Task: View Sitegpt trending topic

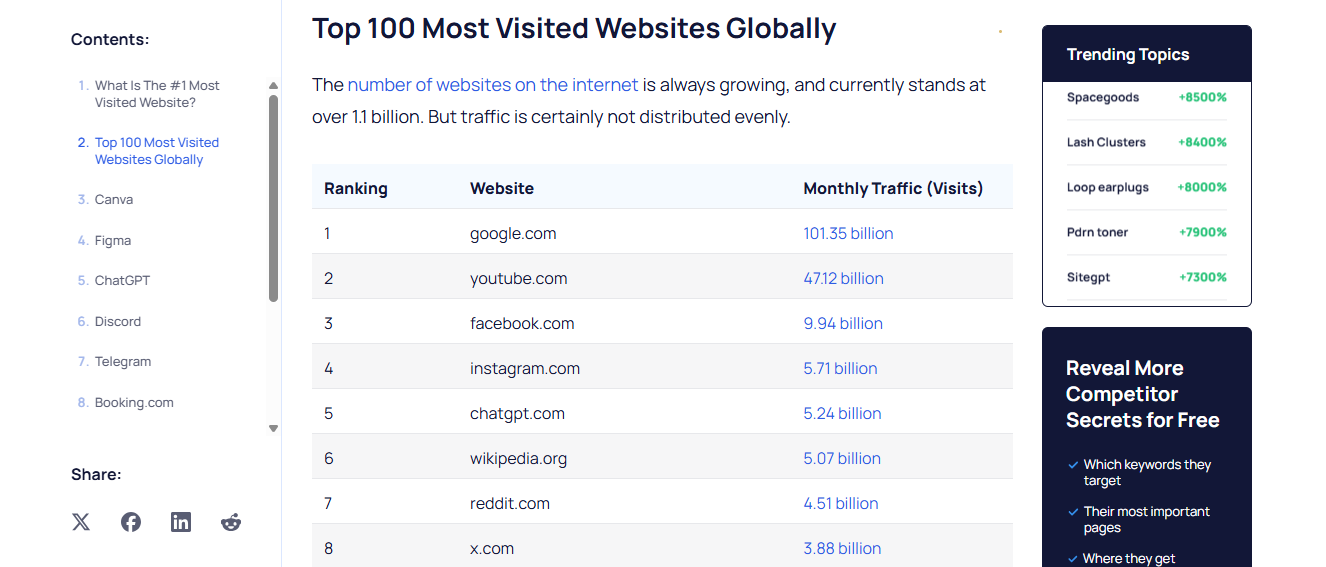Action: pos(1088,278)
